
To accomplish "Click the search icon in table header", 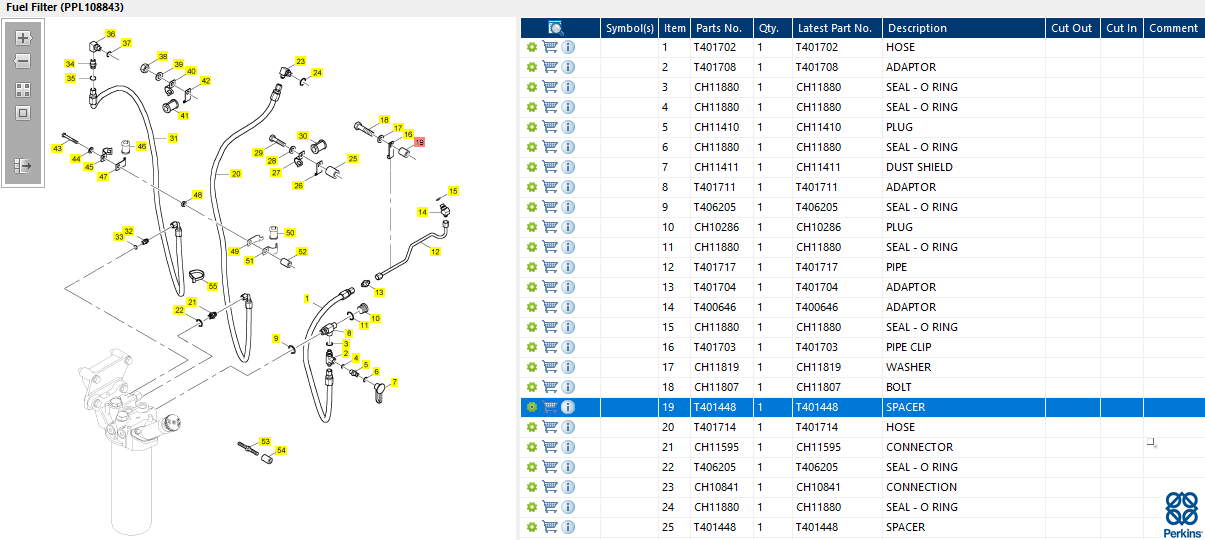I will (556, 28).
